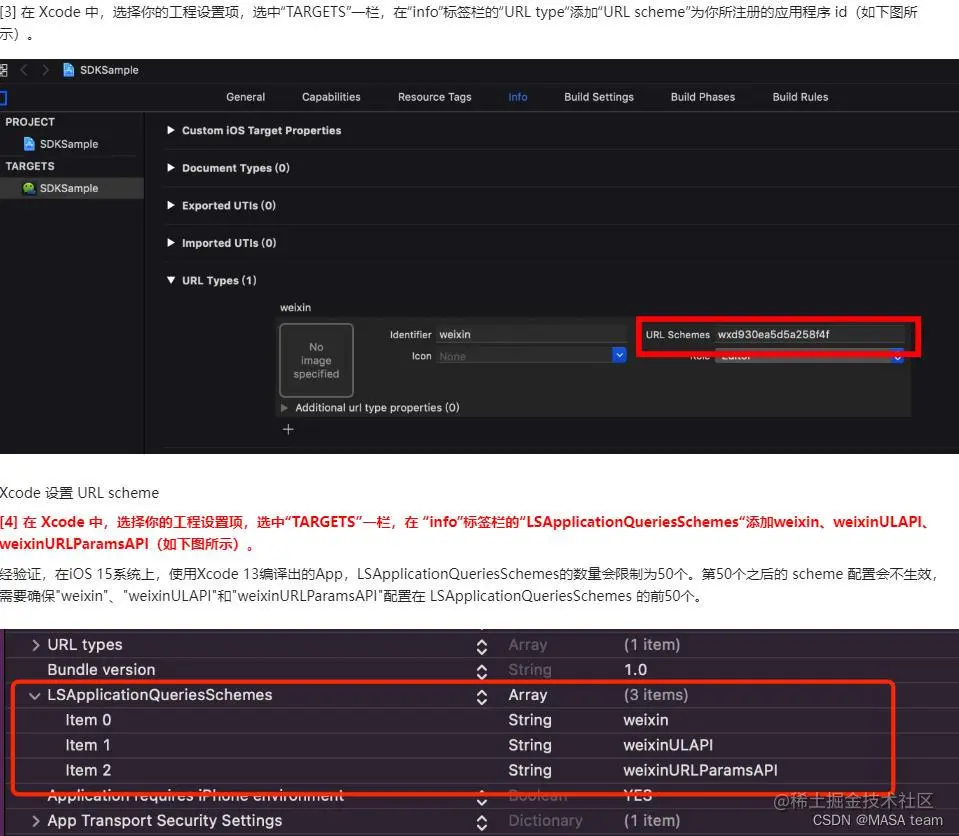The image size is (959, 836).
Task: Collapse LSApplicationQueriesSchemes in the plist
Action: (35, 695)
